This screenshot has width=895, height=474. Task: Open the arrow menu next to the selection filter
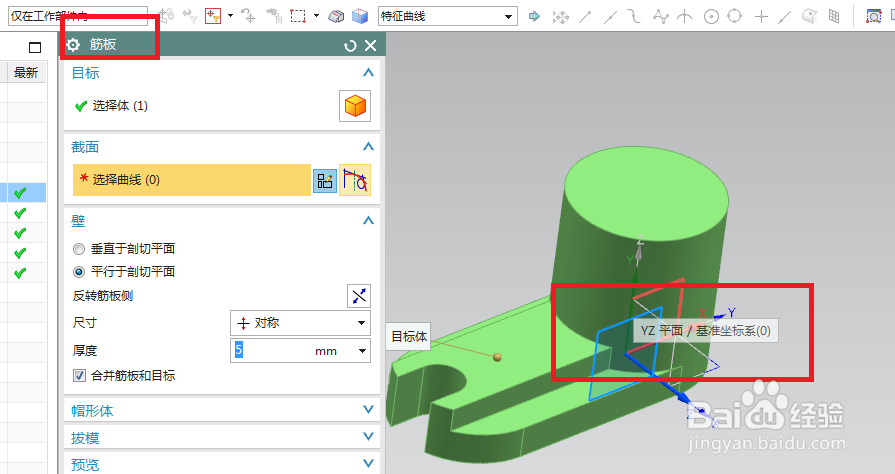(230, 16)
